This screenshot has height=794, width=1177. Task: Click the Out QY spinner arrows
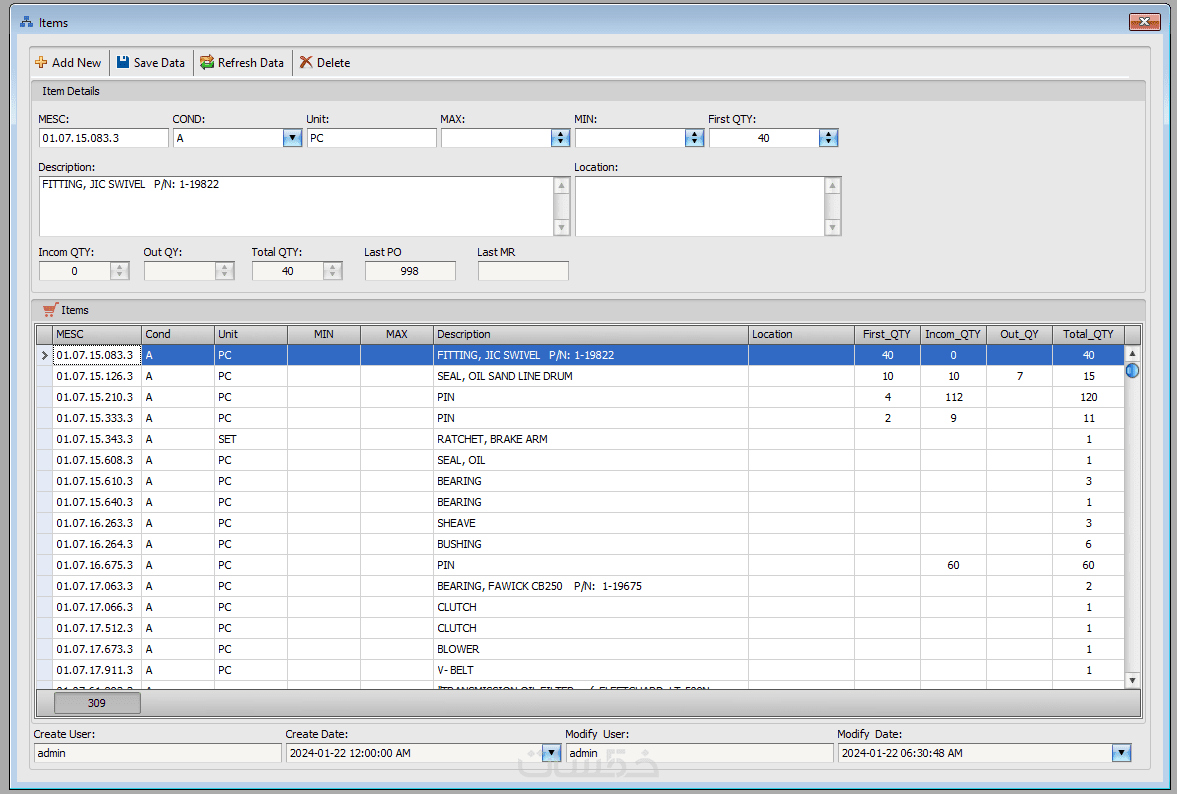[x=224, y=271]
